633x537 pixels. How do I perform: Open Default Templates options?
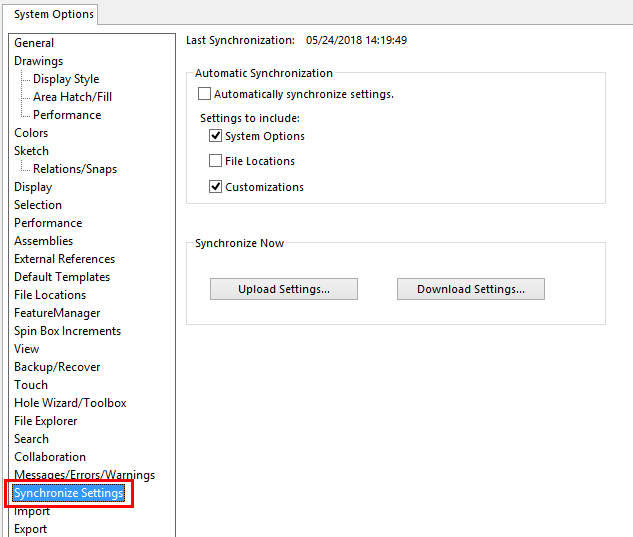(62, 277)
